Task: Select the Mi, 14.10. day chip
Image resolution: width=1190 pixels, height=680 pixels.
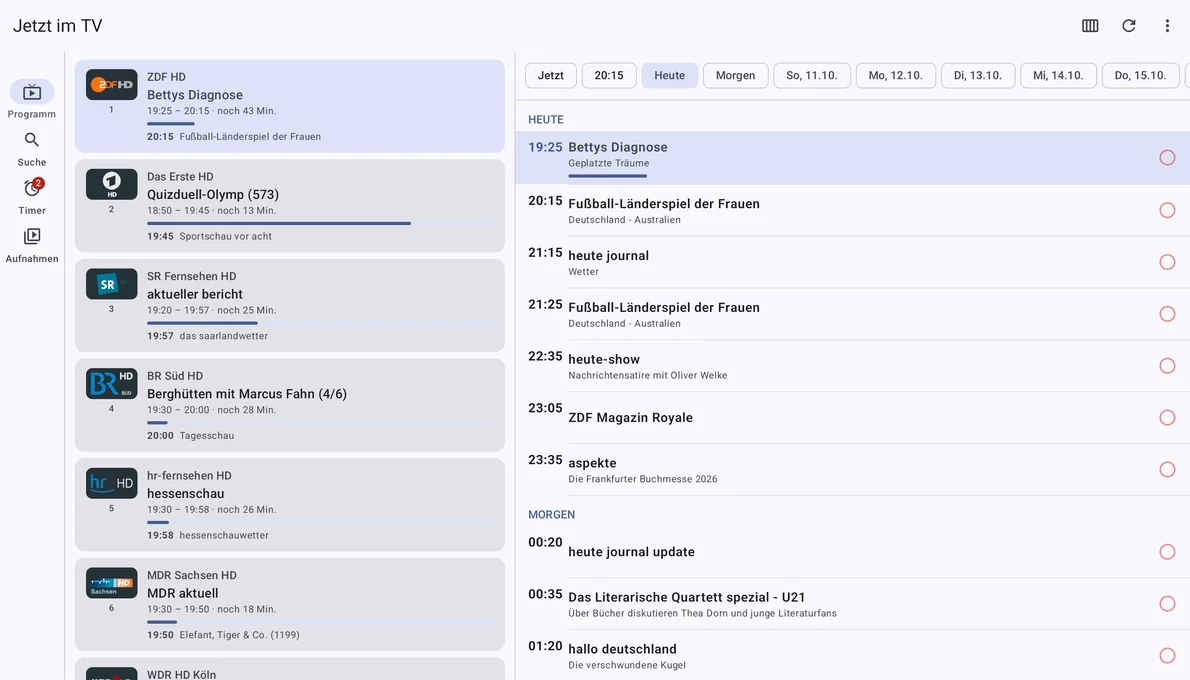Action: point(1058,75)
